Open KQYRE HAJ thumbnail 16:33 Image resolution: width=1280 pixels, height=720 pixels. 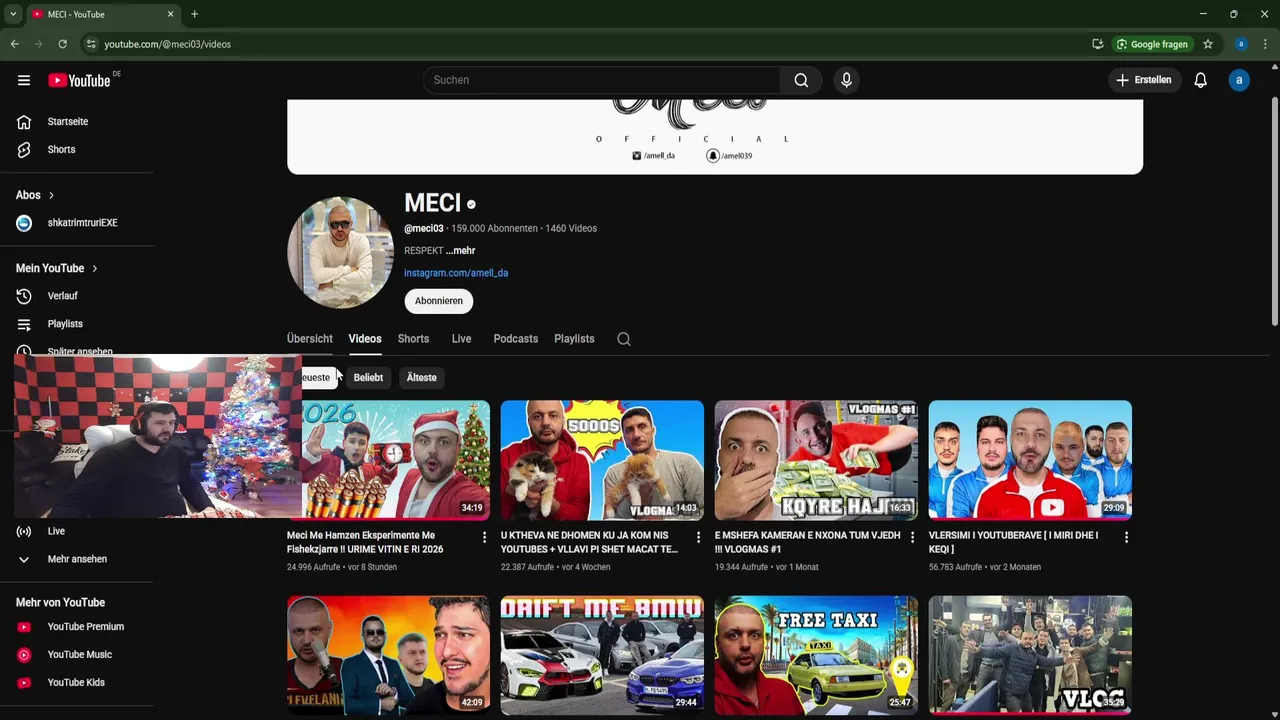click(x=816, y=460)
